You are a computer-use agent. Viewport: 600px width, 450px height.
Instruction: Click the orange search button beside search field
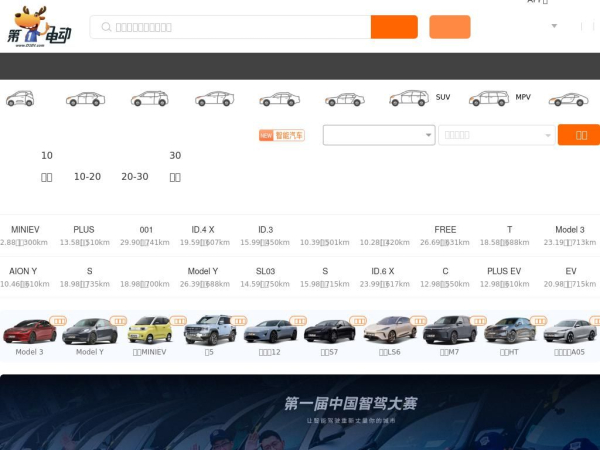coord(394,27)
